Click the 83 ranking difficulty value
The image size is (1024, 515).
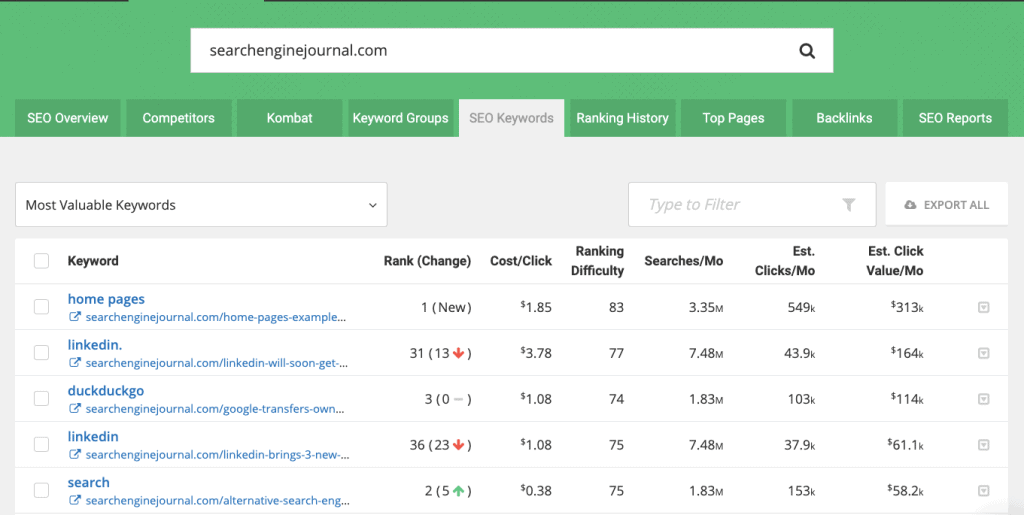point(616,307)
